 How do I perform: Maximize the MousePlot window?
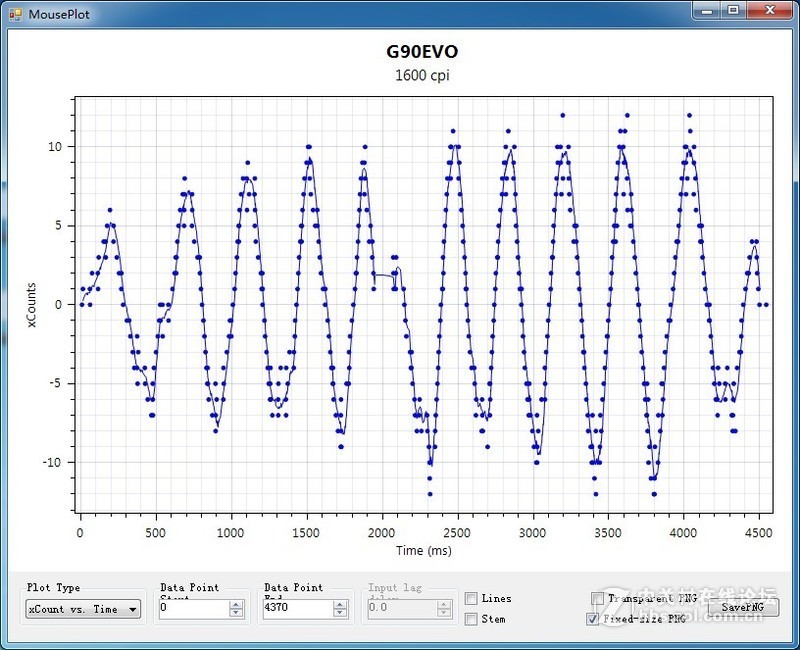(734, 10)
